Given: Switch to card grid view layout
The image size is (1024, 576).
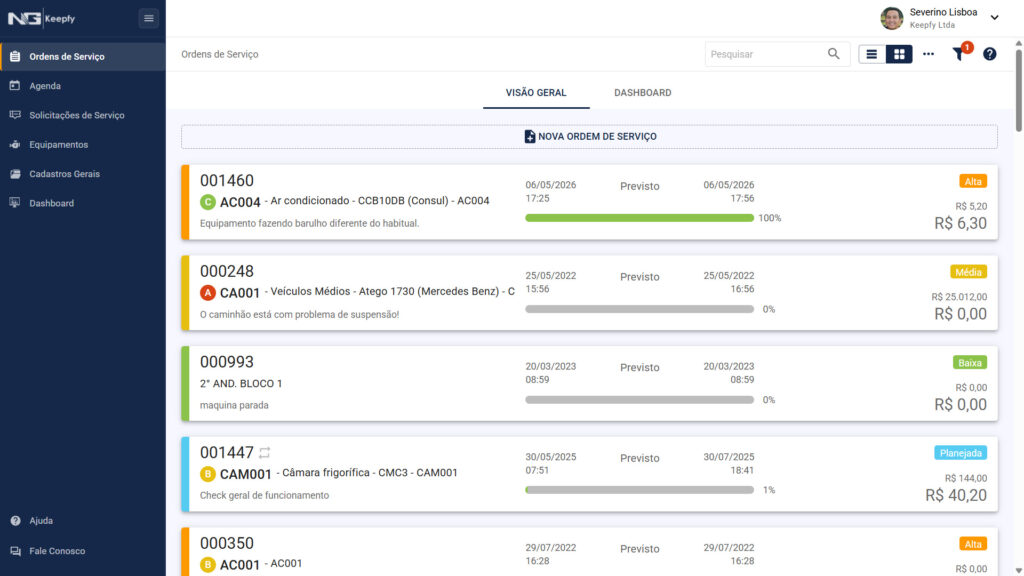Looking at the screenshot, I should [x=899, y=54].
